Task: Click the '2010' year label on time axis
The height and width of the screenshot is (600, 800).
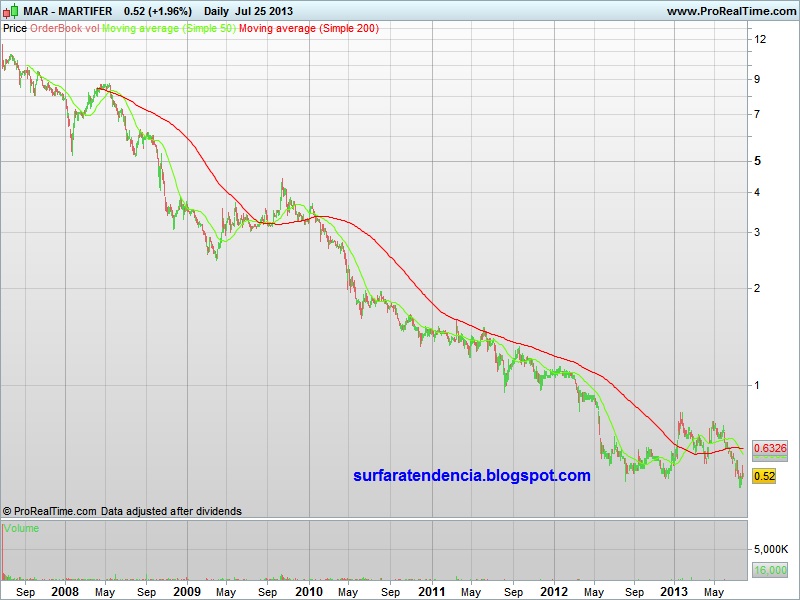Action: [309, 592]
